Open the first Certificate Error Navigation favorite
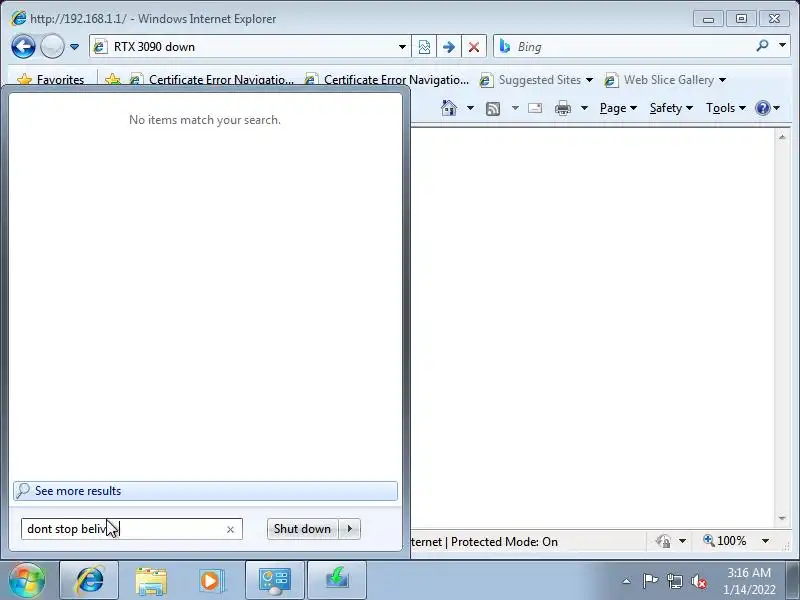The image size is (800, 600). pos(212,80)
